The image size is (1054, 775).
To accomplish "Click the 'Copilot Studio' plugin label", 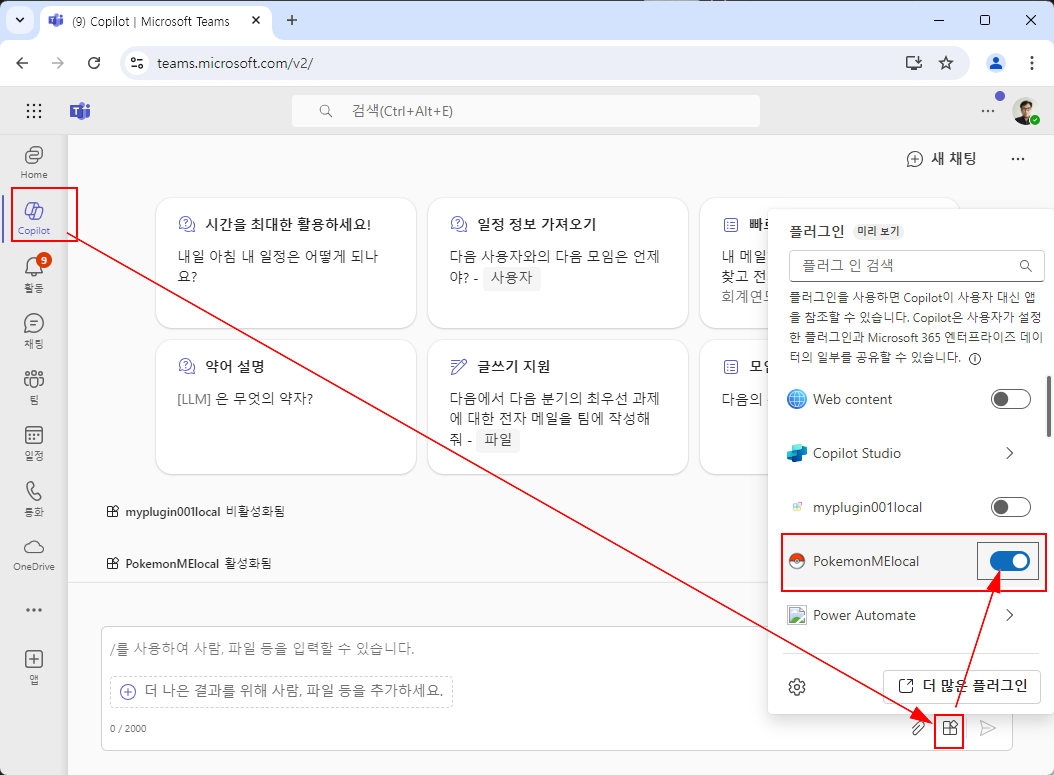I will (856, 453).
